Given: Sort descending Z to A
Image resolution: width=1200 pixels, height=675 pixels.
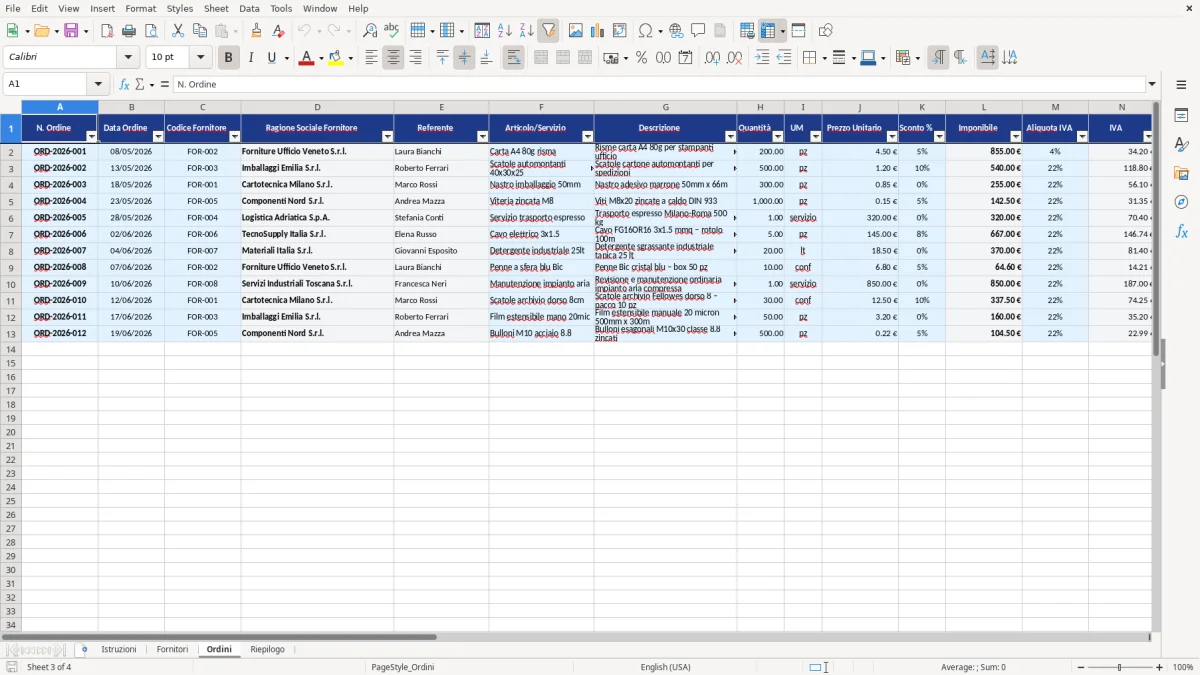Looking at the screenshot, I should coord(526,31).
